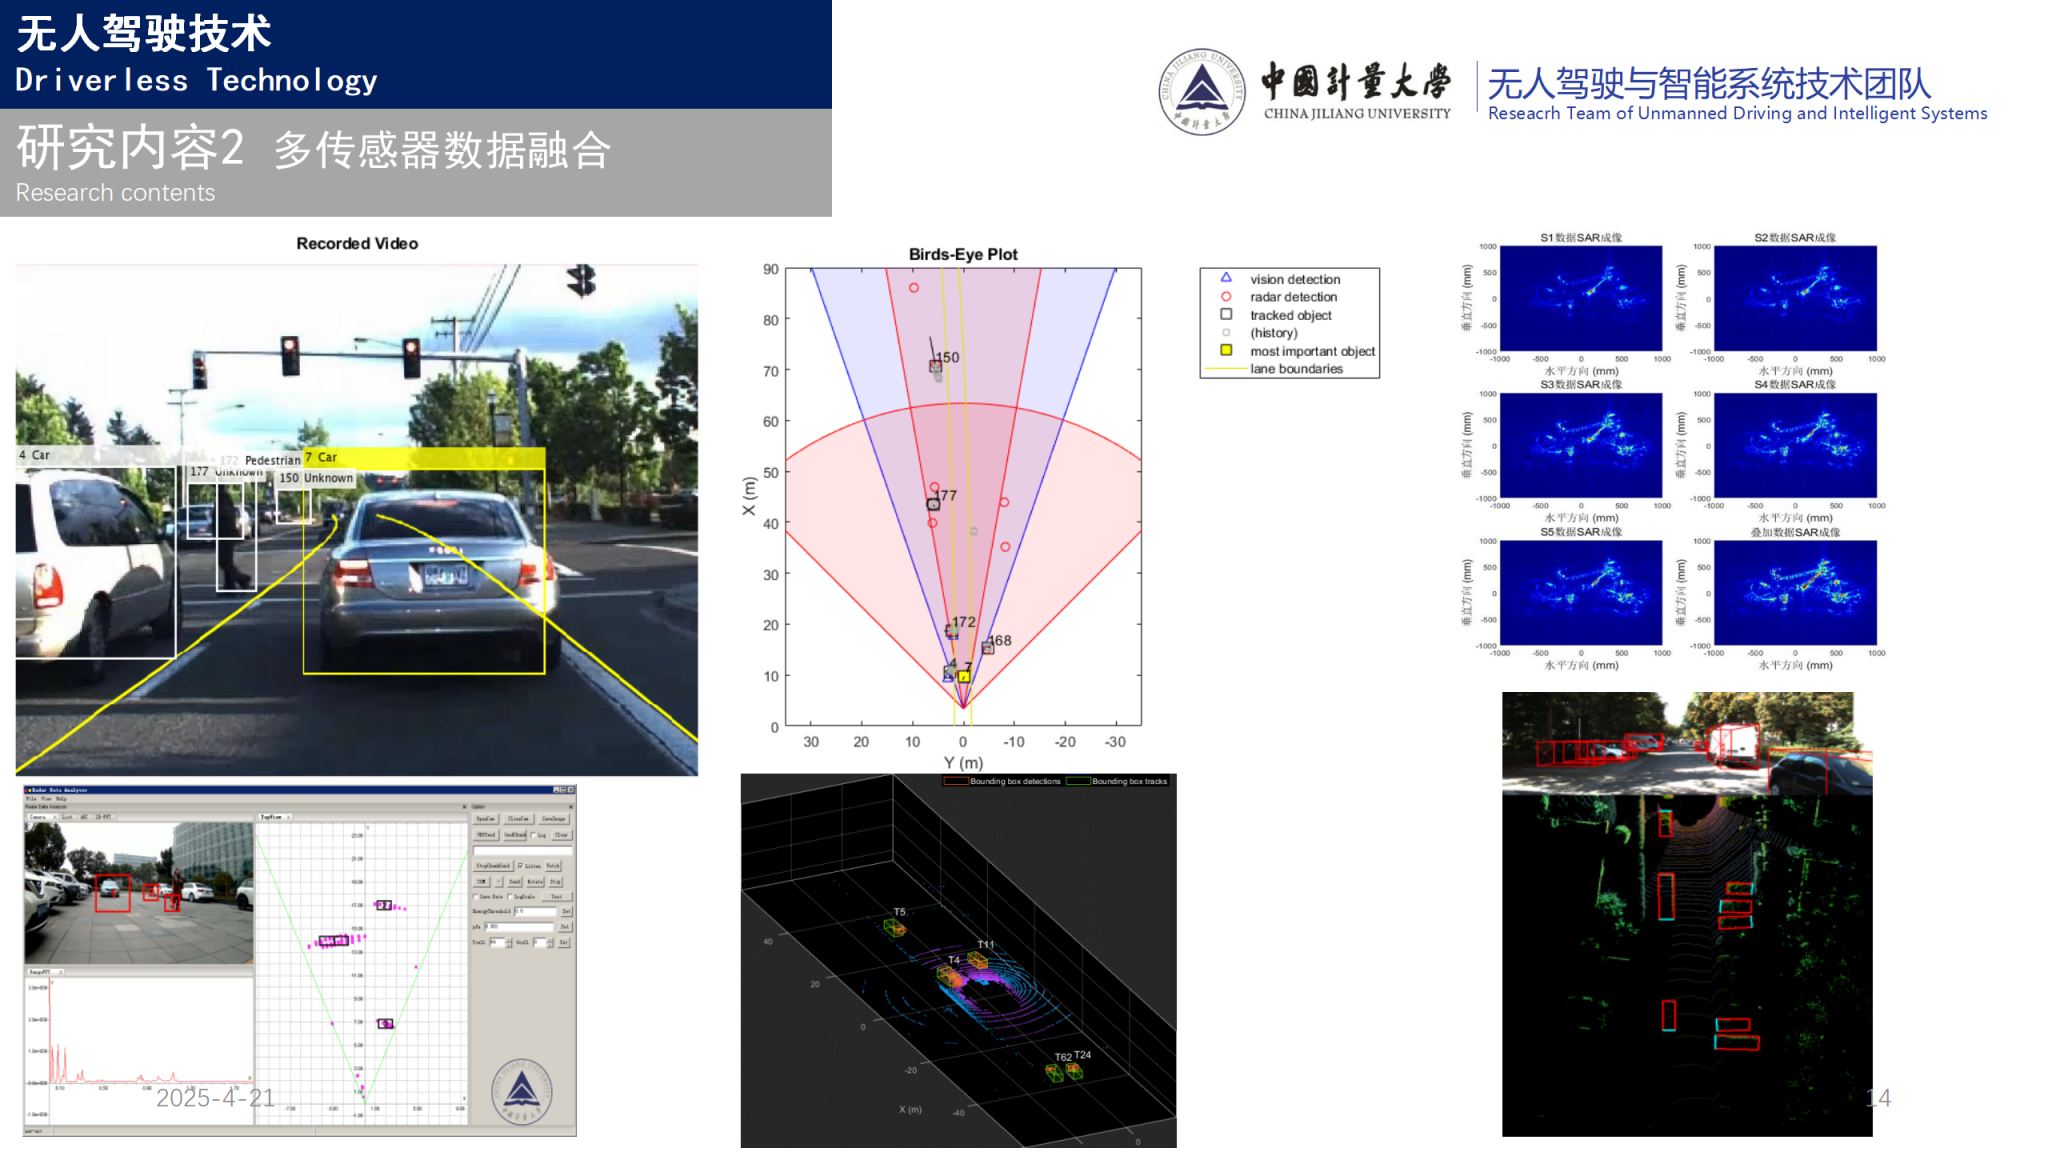Close the RangeFFT tab via its X
Image resolution: width=2048 pixels, height=1152 pixels.
pyautogui.click(x=60, y=972)
